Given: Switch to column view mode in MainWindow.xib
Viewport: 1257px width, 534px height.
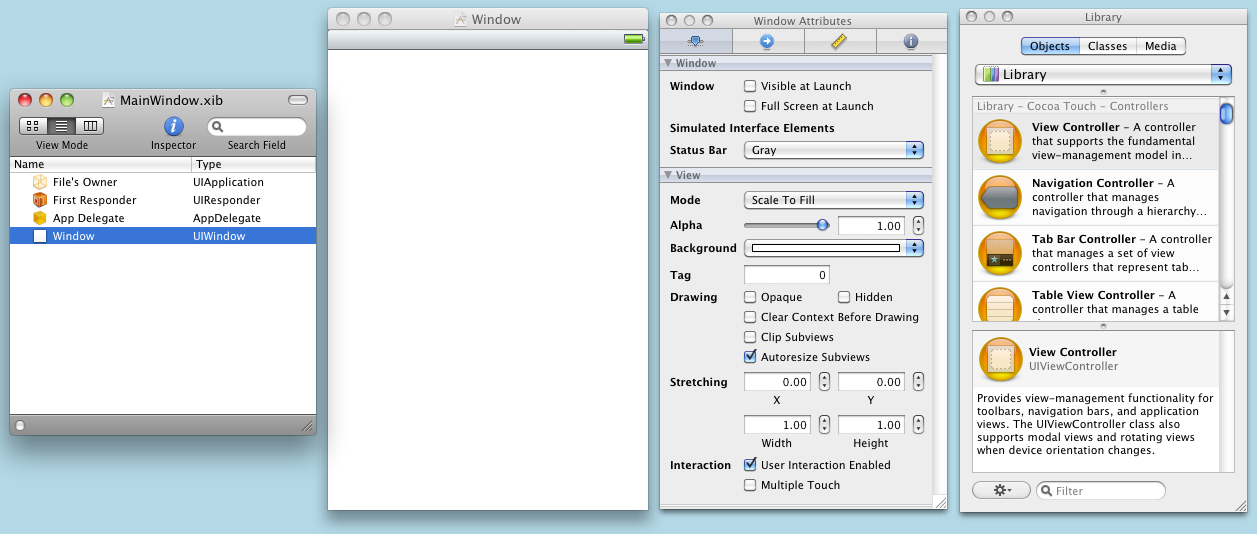Looking at the screenshot, I should [x=90, y=126].
